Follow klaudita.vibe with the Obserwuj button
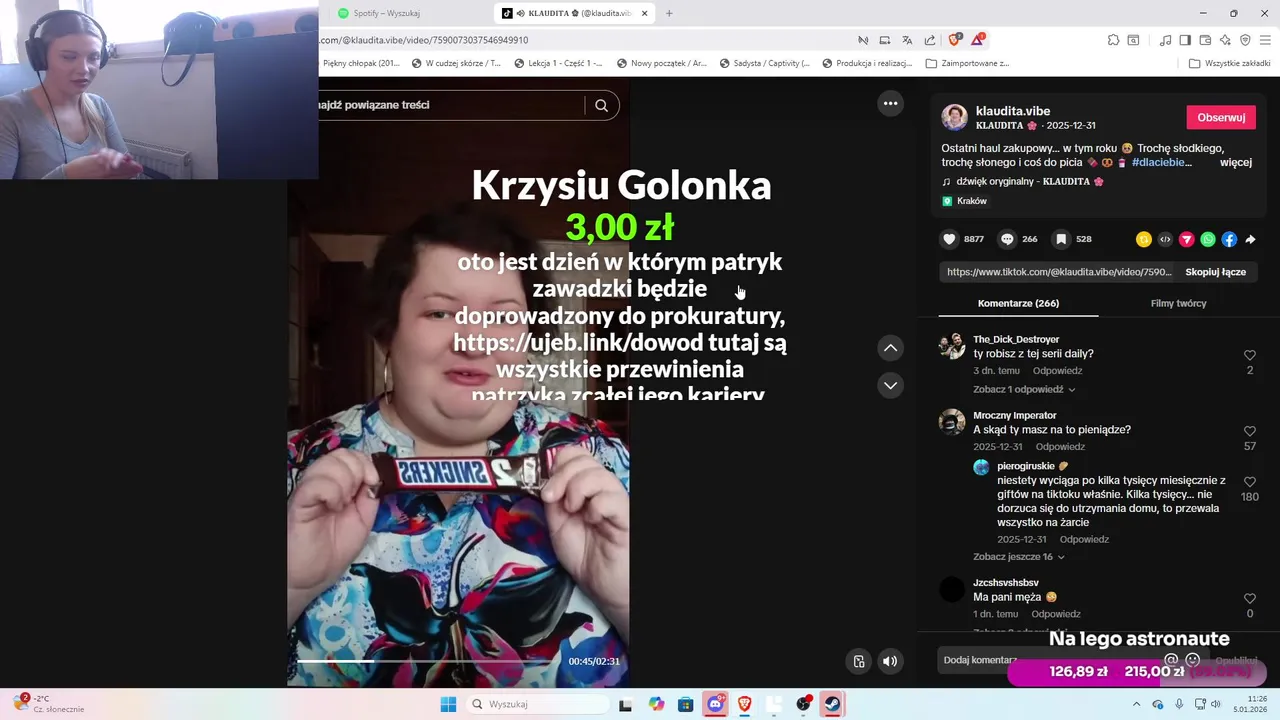Image resolution: width=1280 pixels, height=720 pixels. click(1221, 117)
